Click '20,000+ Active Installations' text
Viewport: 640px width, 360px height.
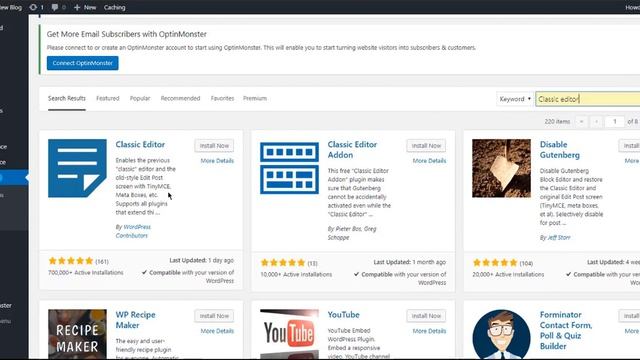(x=508, y=275)
